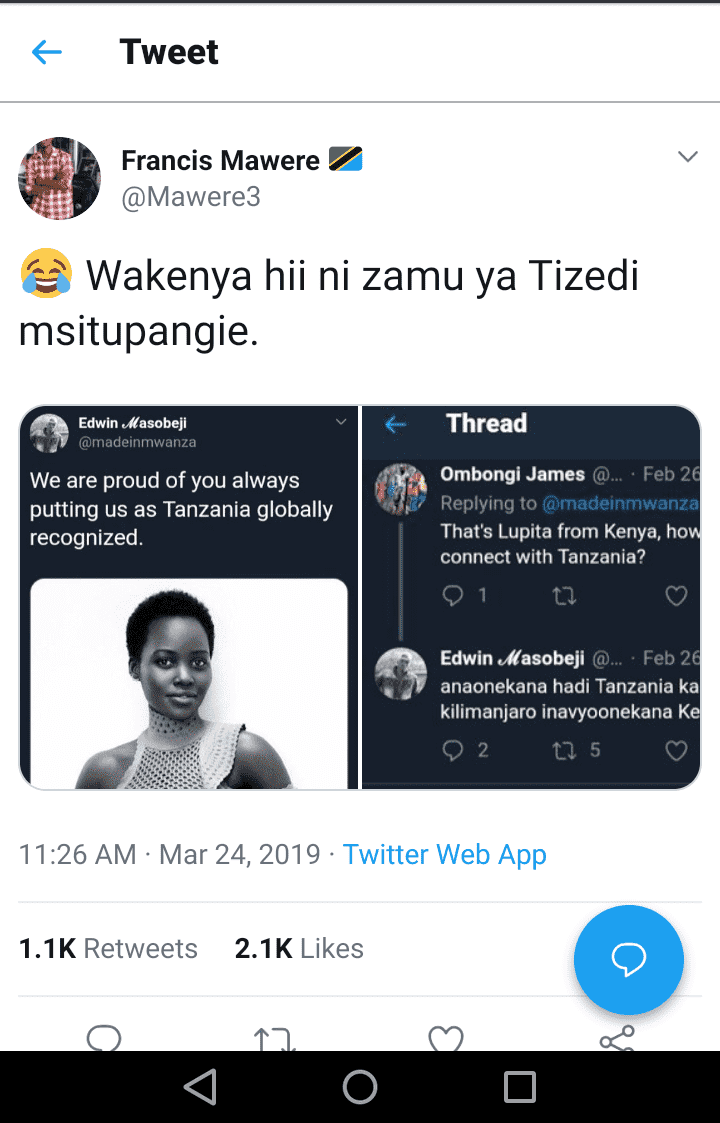The width and height of the screenshot is (720, 1123).
Task: Open the Francis Mawere display name
Action: click(x=220, y=160)
